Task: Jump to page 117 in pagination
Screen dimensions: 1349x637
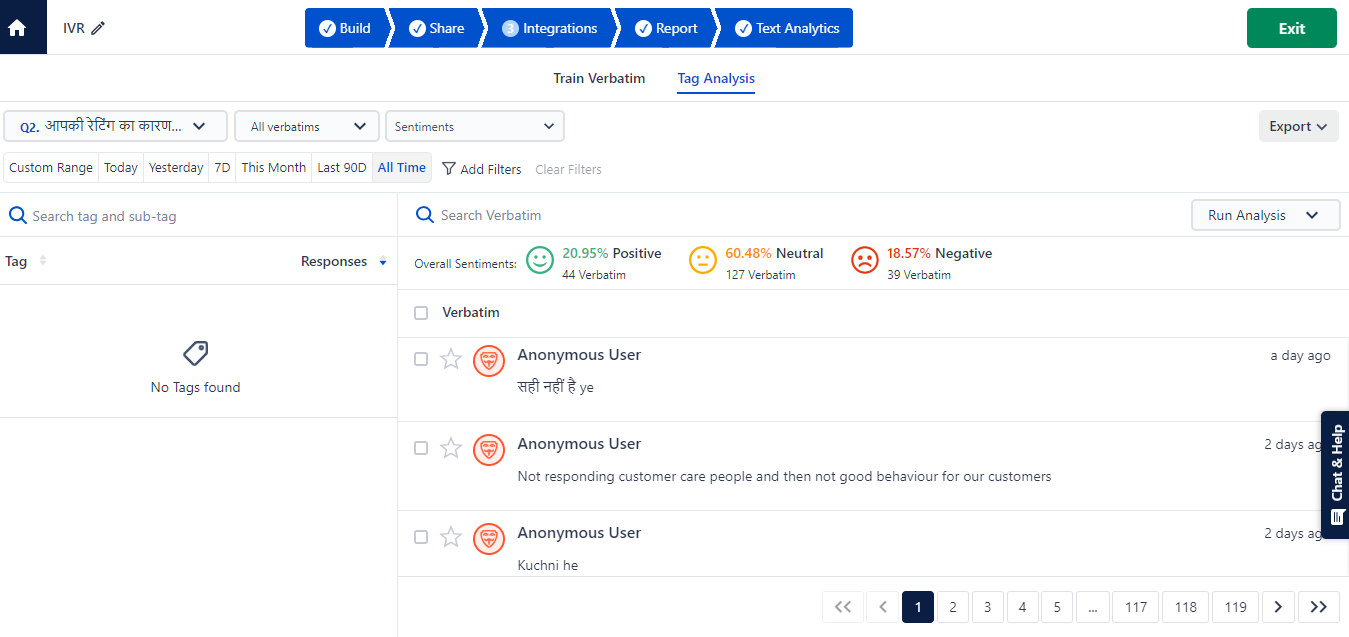Action: click(1135, 607)
